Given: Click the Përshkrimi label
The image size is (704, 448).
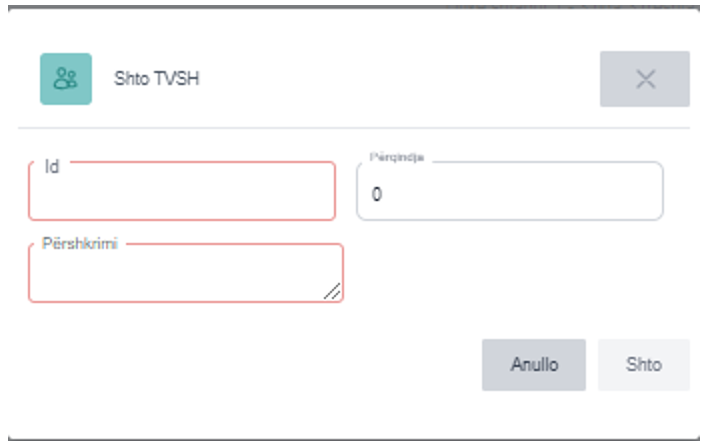Looking at the screenshot, I should click(80, 244).
